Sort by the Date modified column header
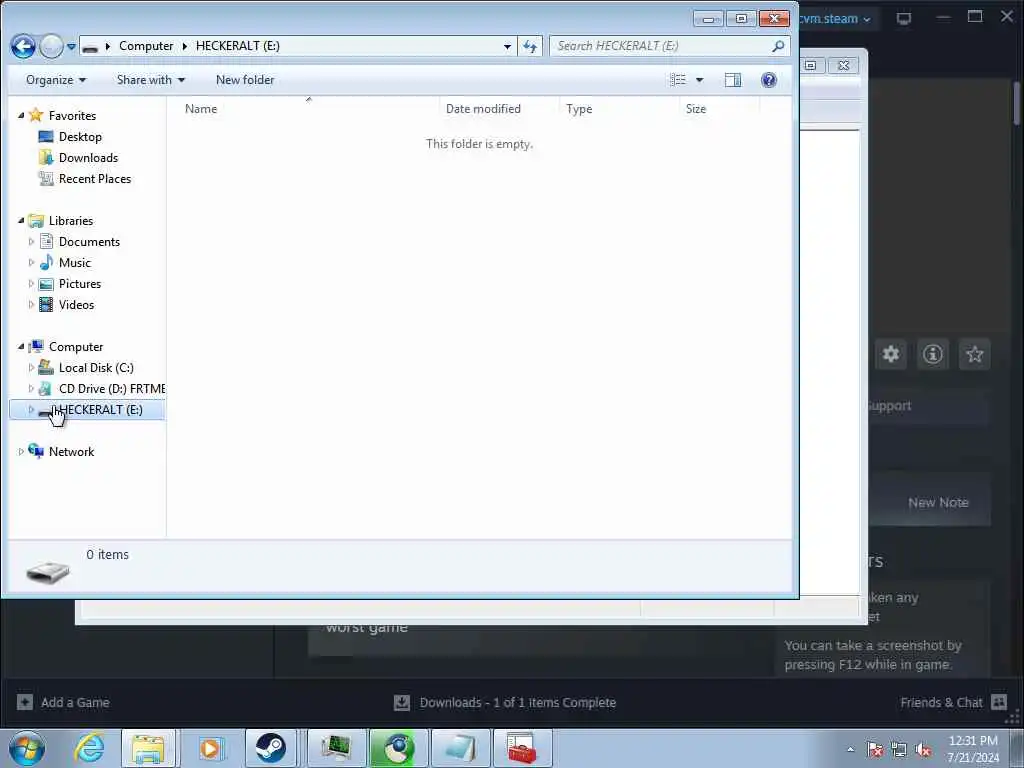Screen dimensions: 1024x768 [x=483, y=108]
